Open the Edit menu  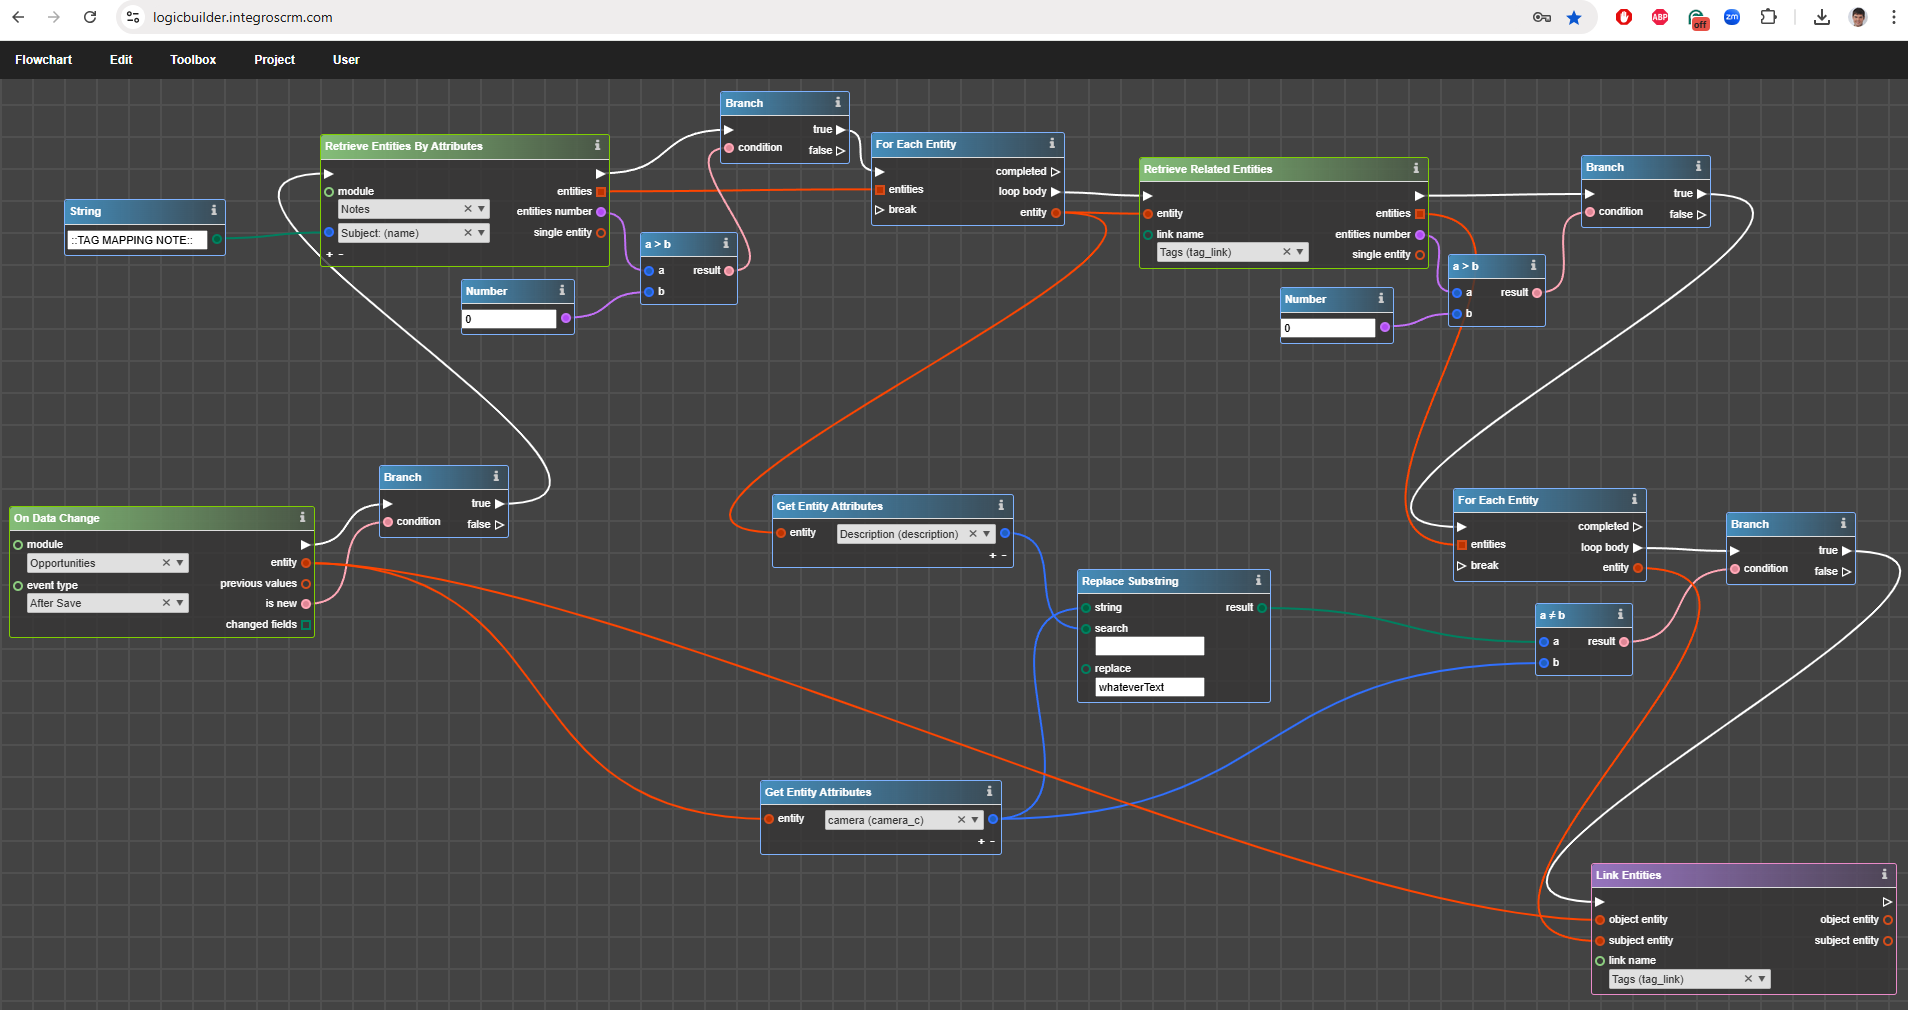[x=121, y=60]
